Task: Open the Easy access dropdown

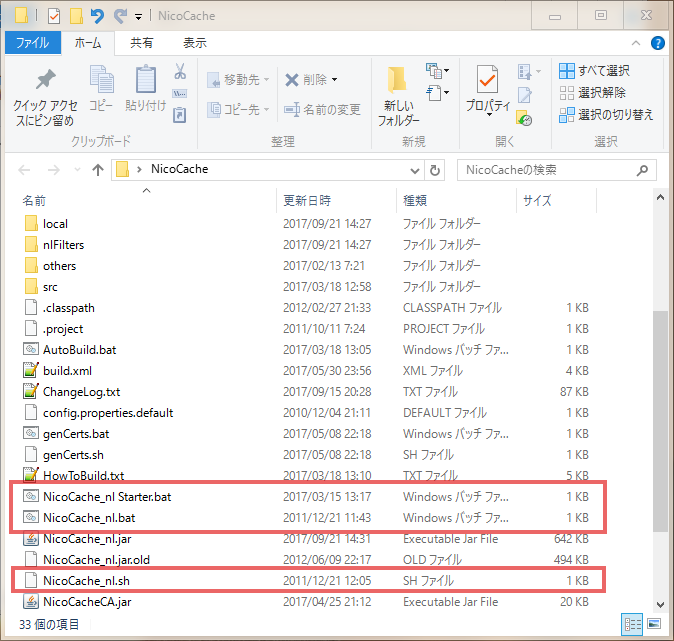Action: click(438, 92)
